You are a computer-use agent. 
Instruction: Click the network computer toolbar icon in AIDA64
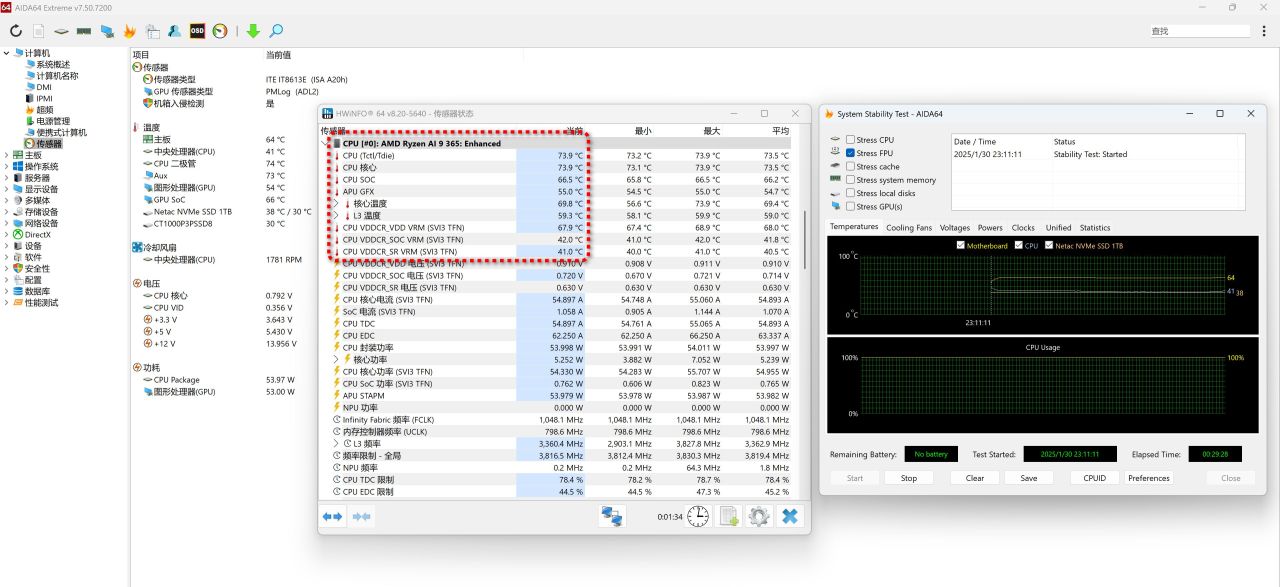point(107,31)
